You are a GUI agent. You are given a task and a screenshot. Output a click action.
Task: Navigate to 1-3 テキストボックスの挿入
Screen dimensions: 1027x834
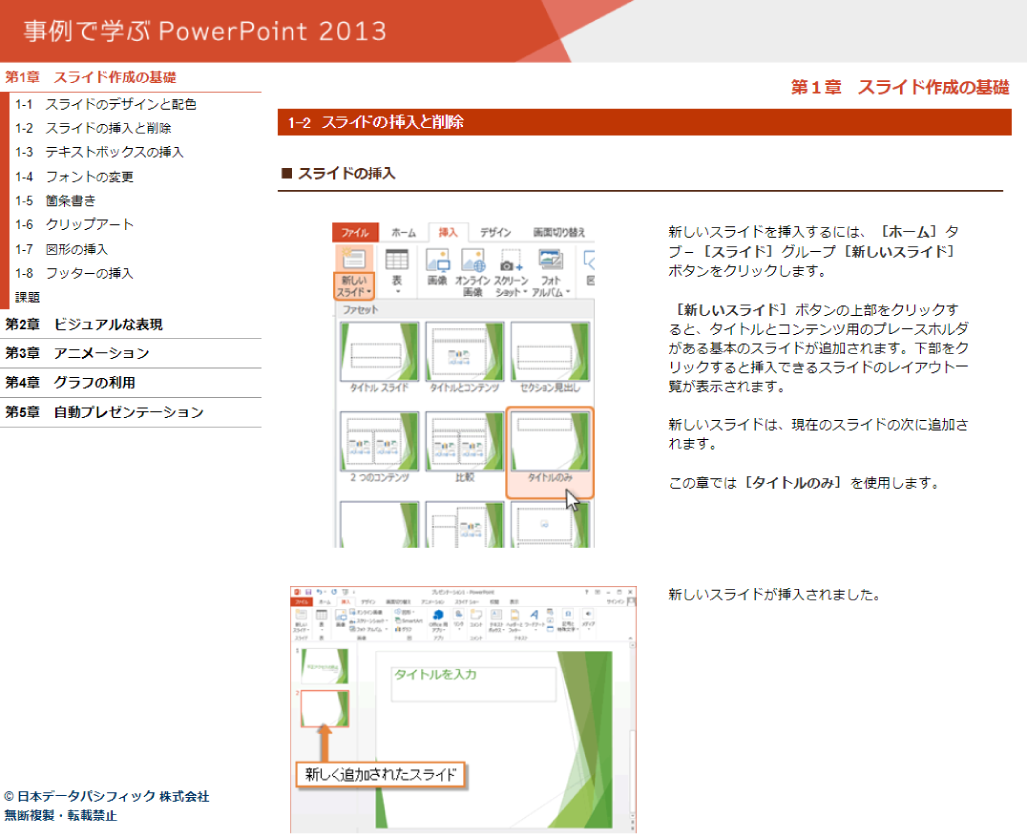pyautogui.click(x=100, y=152)
